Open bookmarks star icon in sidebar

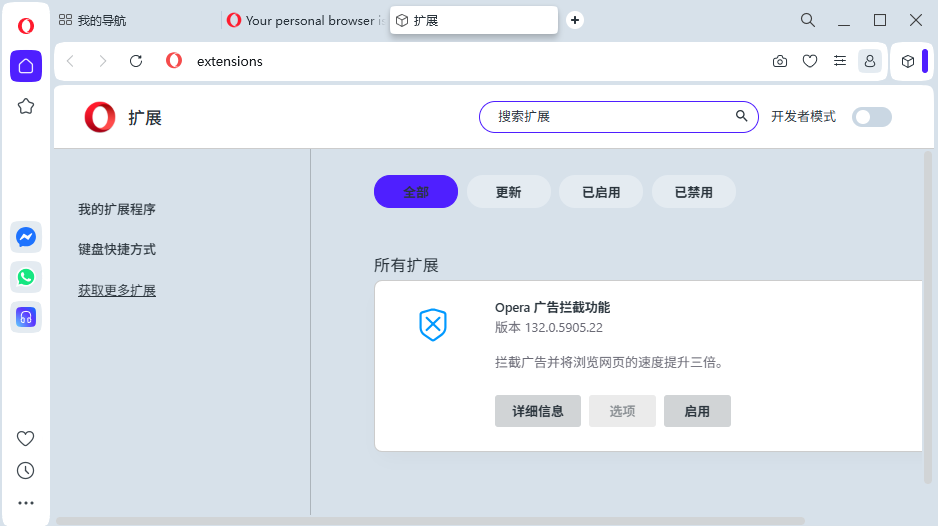pyautogui.click(x=26, y=107)
